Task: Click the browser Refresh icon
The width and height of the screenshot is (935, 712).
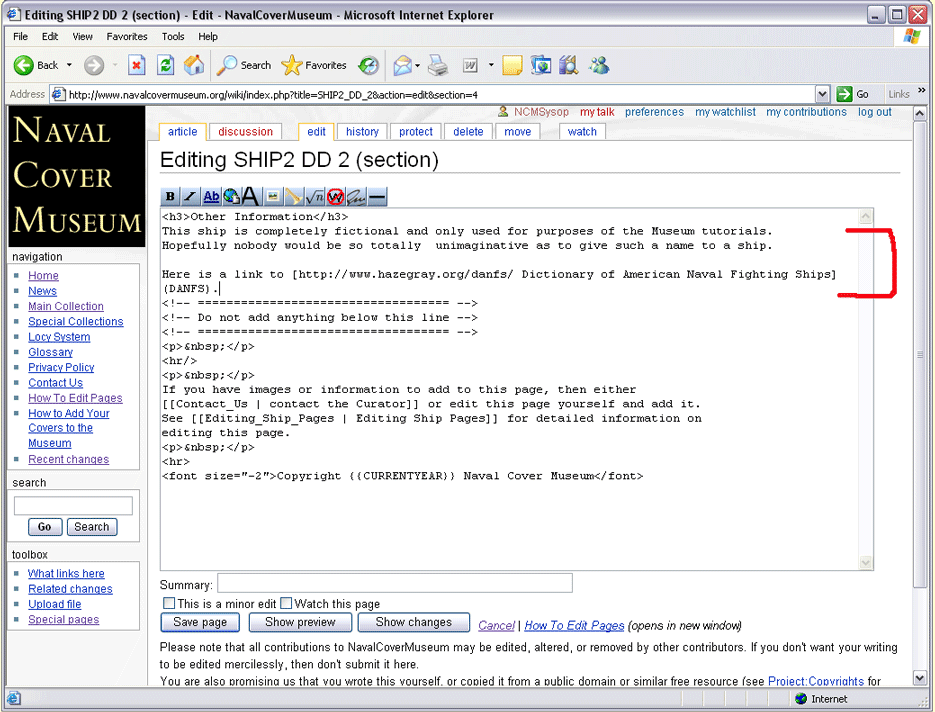Action: tap(166, 65)
